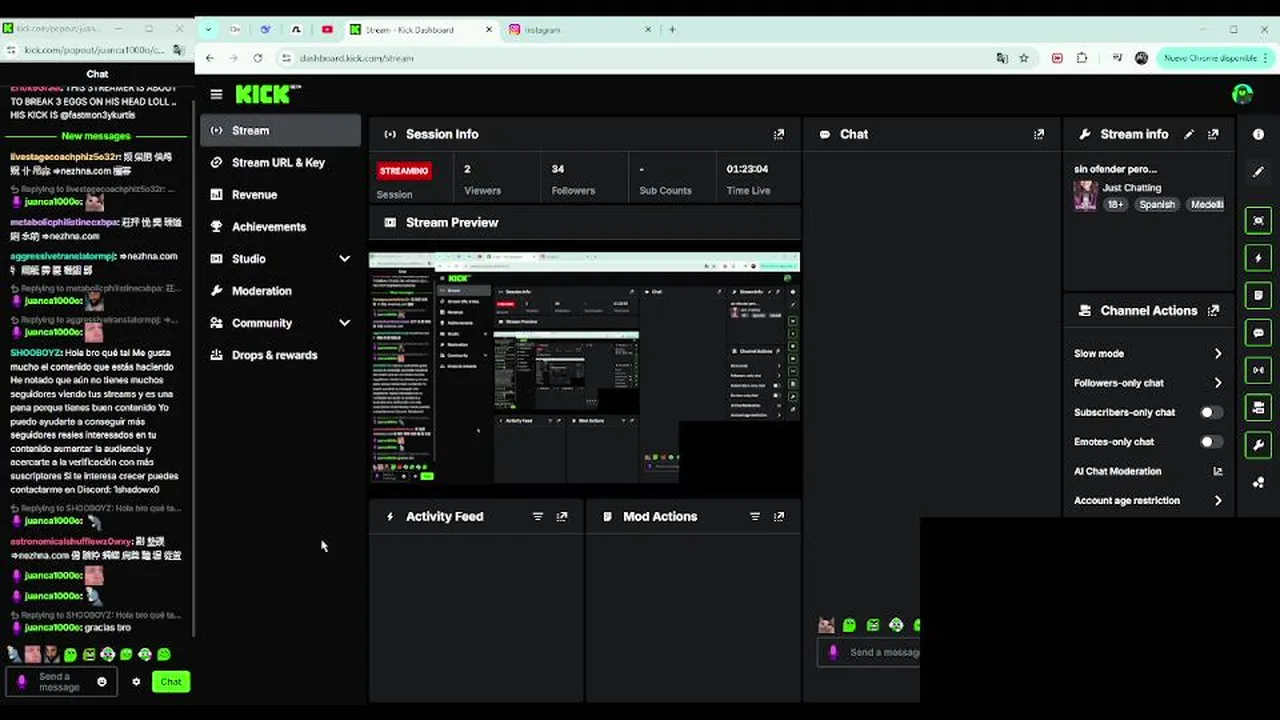Open chat settings gear in popout chat window

pos(136,682)
